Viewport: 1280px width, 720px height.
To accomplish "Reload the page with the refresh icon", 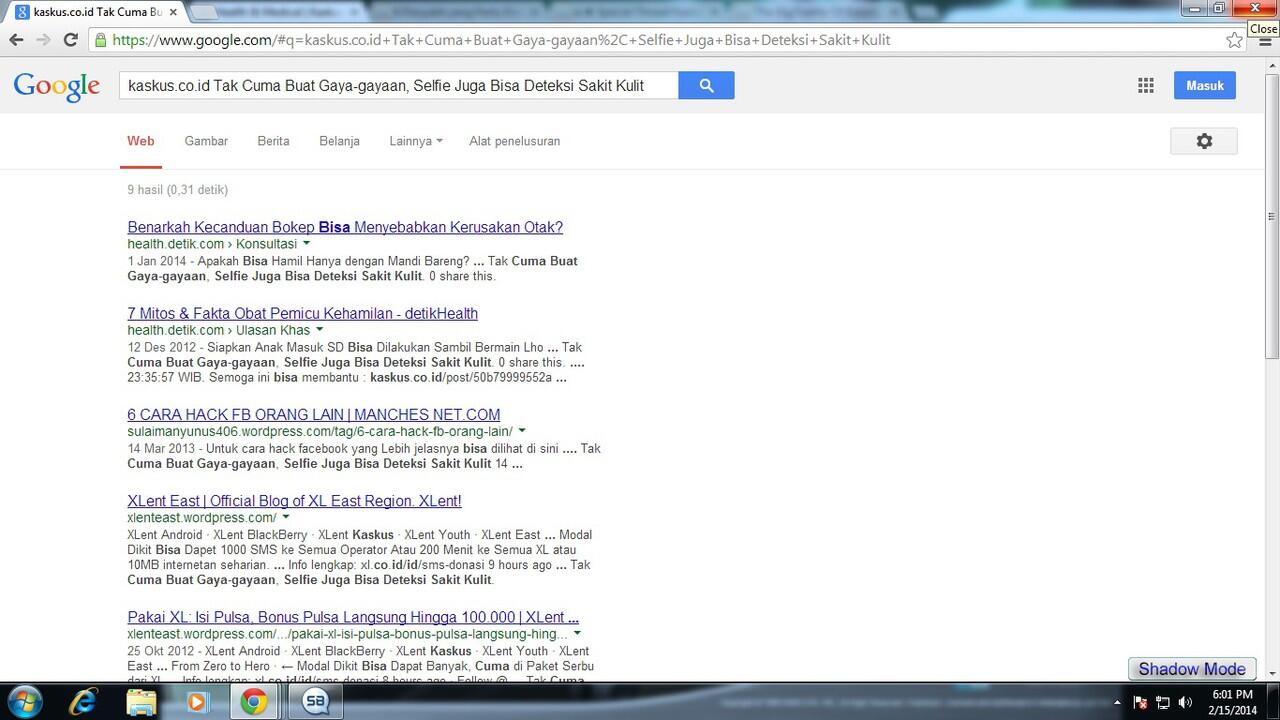I will tap(70, 40).
